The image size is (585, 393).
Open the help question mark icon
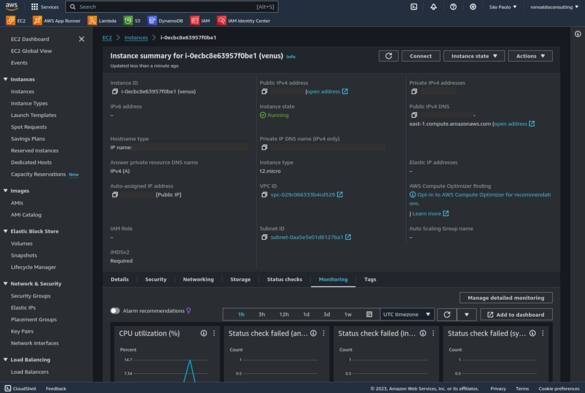click(453, 7)
